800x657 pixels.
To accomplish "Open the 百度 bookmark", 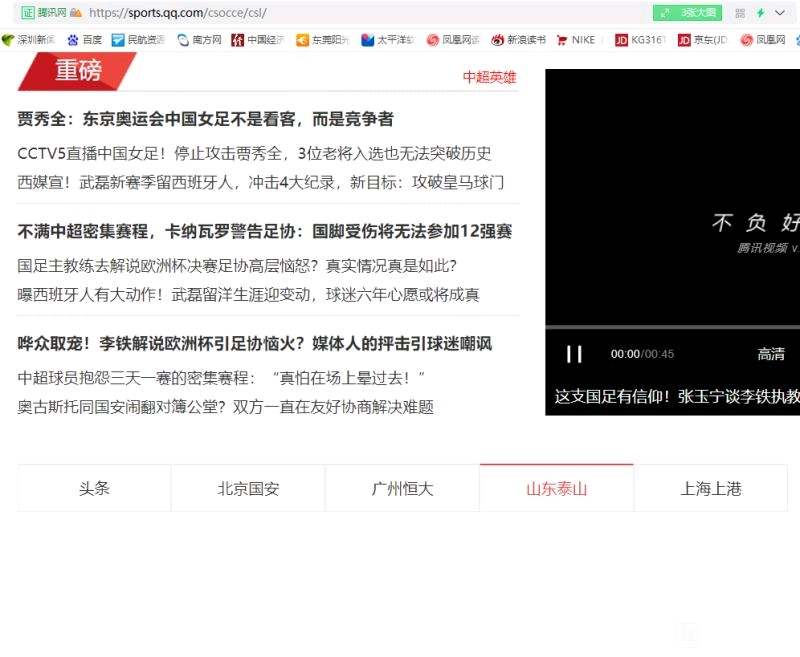I will coord(85,40).
